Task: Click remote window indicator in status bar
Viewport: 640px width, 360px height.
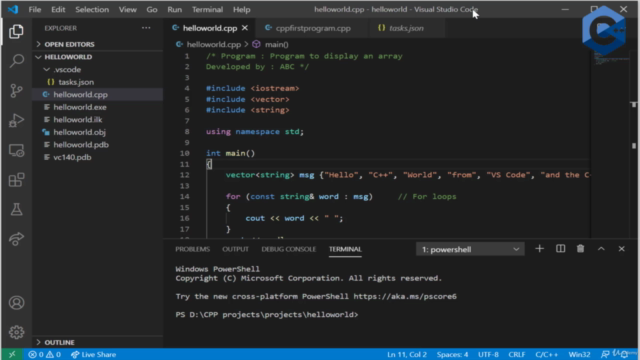Action: (12, 354)
